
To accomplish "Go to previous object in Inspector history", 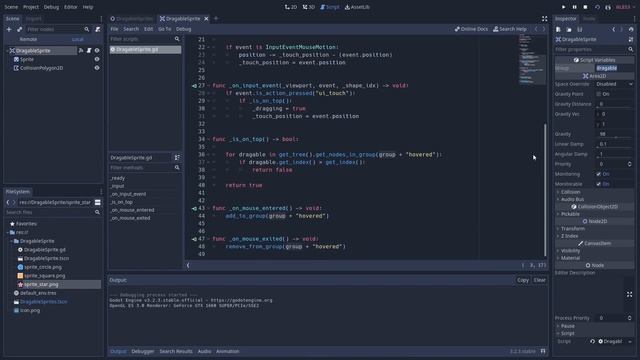I will click(613, 29).
